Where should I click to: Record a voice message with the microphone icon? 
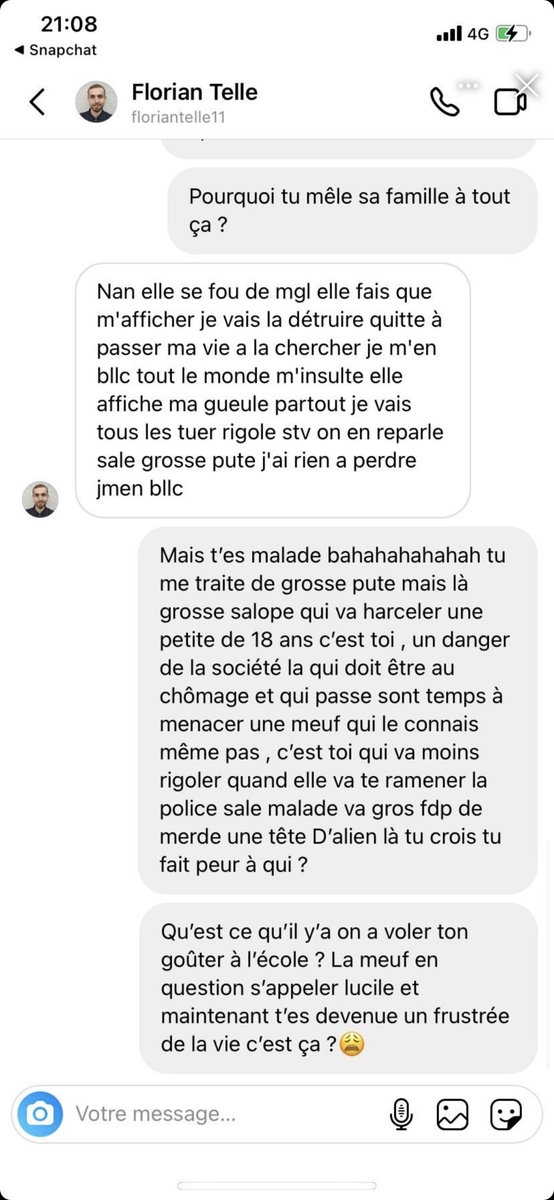[x=401, y=1113]
